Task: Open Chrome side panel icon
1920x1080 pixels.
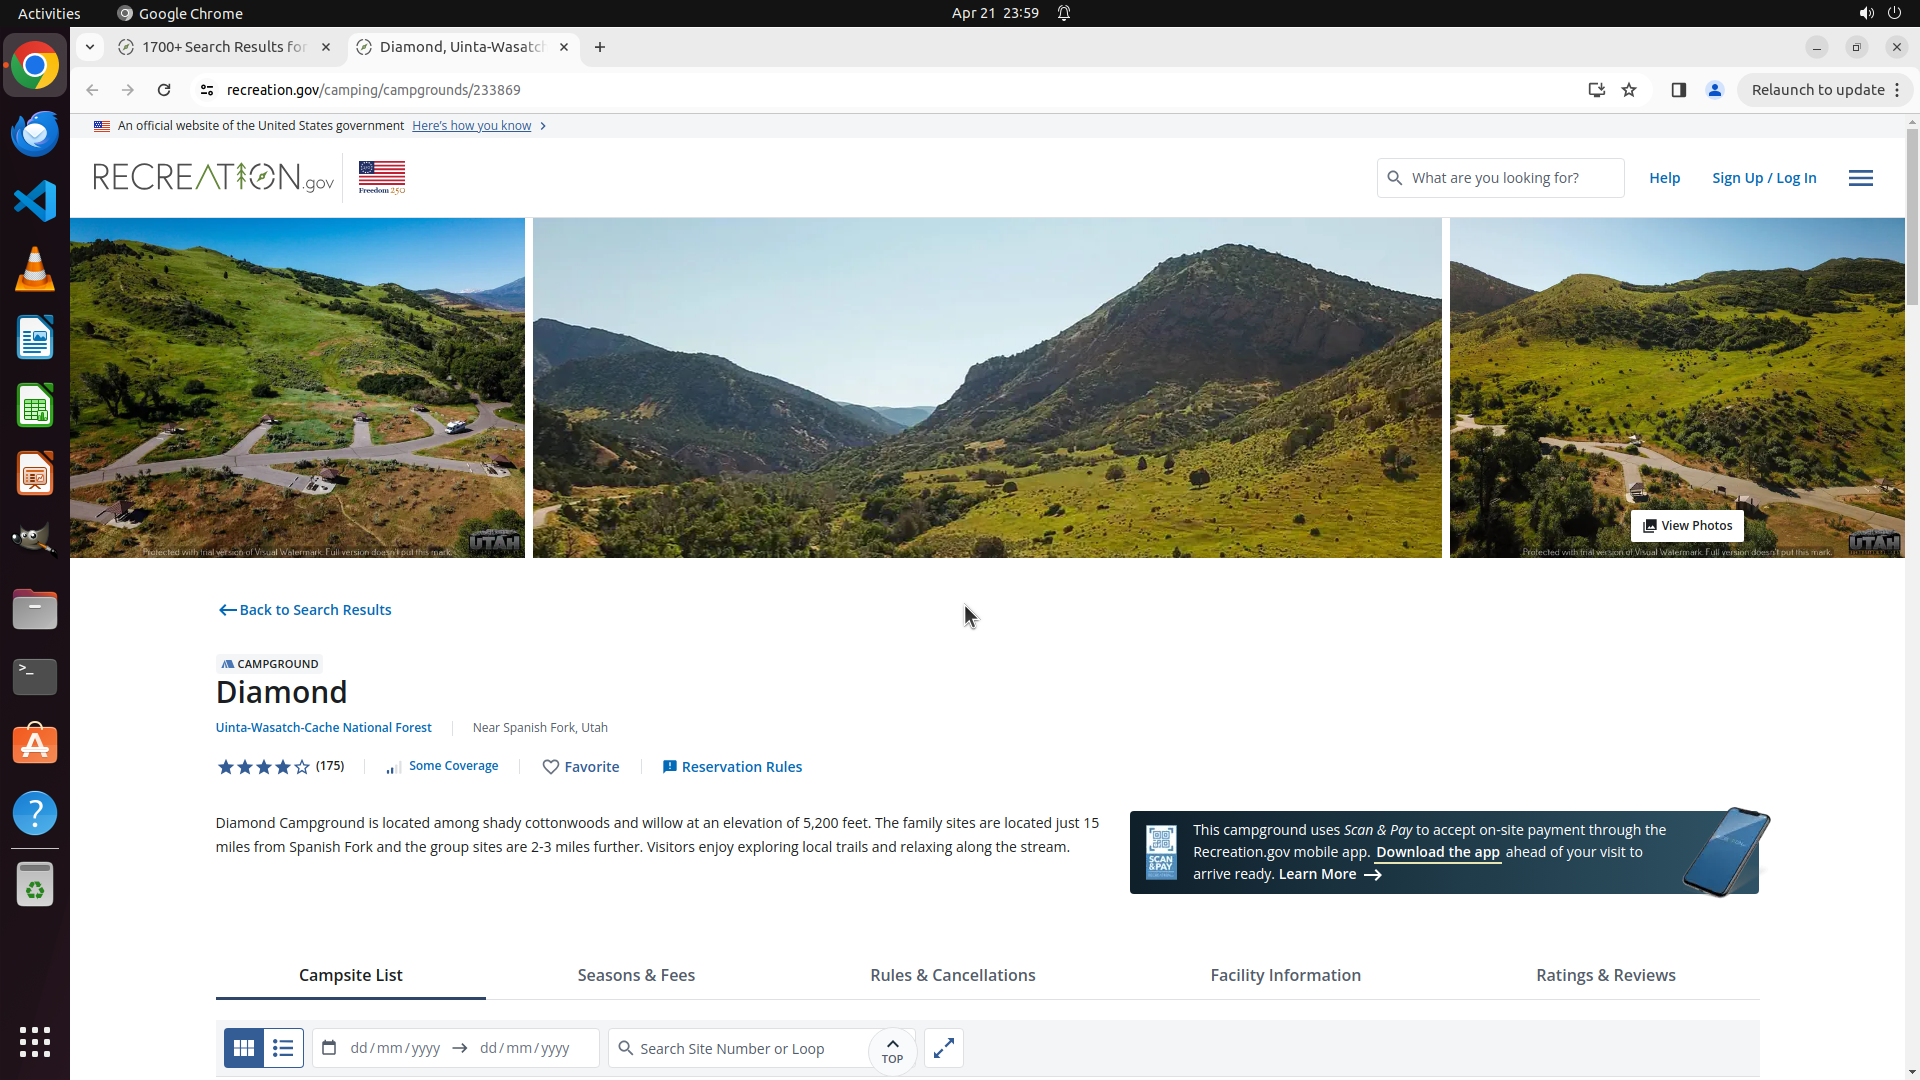Action: [x=1679, y=90]
